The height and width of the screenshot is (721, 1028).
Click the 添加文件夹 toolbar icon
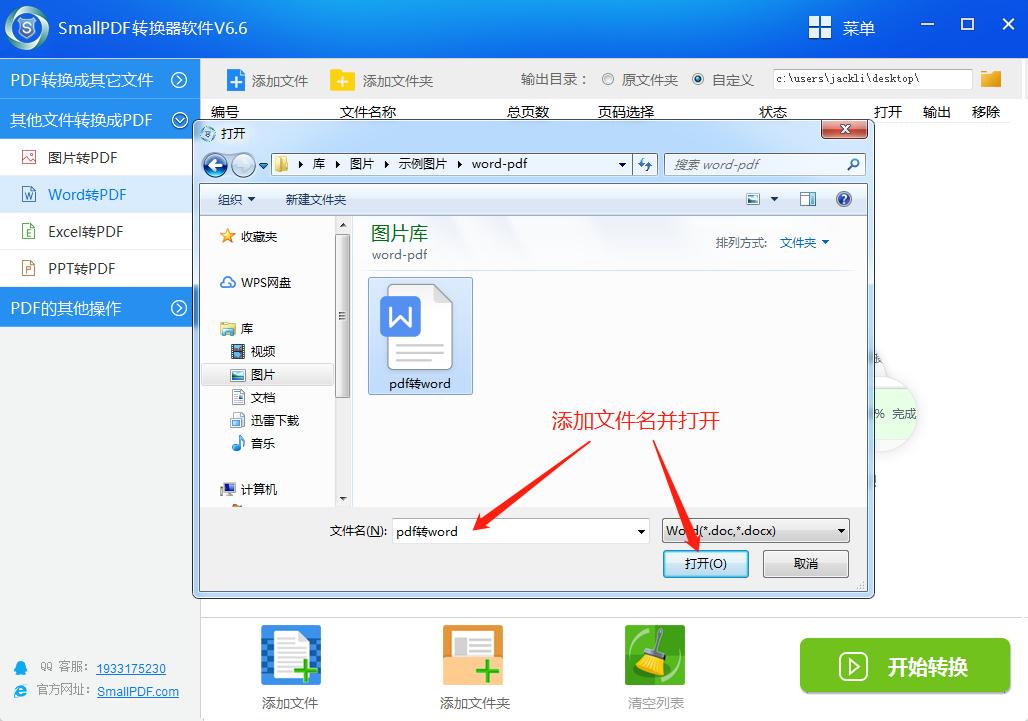[x=345, y=79]
